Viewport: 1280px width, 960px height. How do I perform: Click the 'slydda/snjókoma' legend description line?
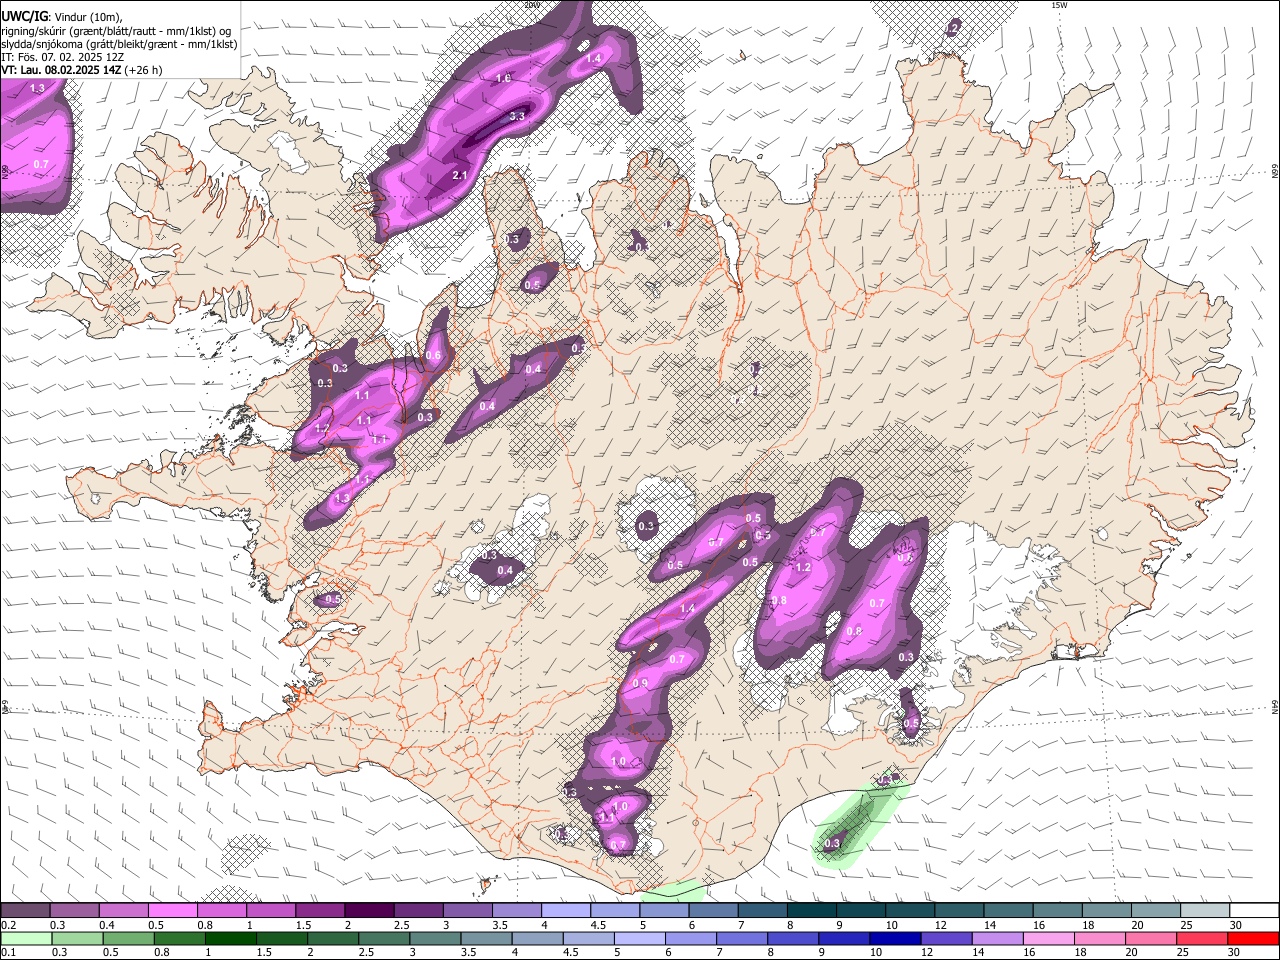(x=119, y=43)
